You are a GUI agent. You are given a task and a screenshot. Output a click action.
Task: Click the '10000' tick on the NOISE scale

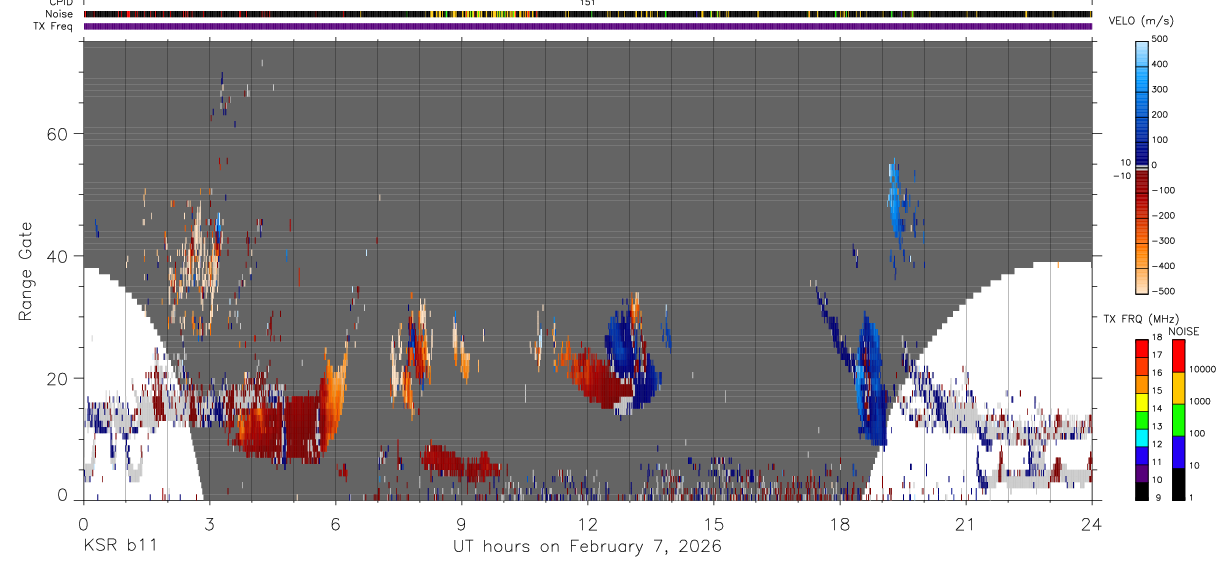click(x=1203, y=370)
